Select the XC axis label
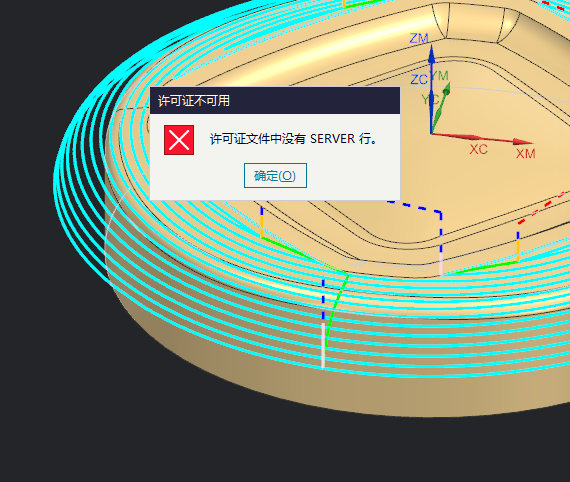Image resolution: width=570 pixels, height=482 pixels. tap(478, 149)
